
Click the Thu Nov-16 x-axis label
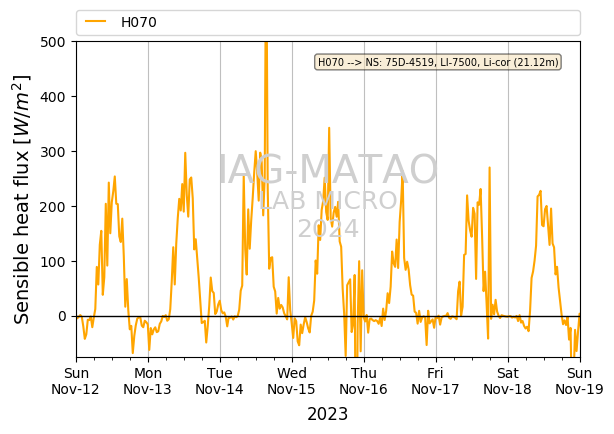[x=364, y=381]
